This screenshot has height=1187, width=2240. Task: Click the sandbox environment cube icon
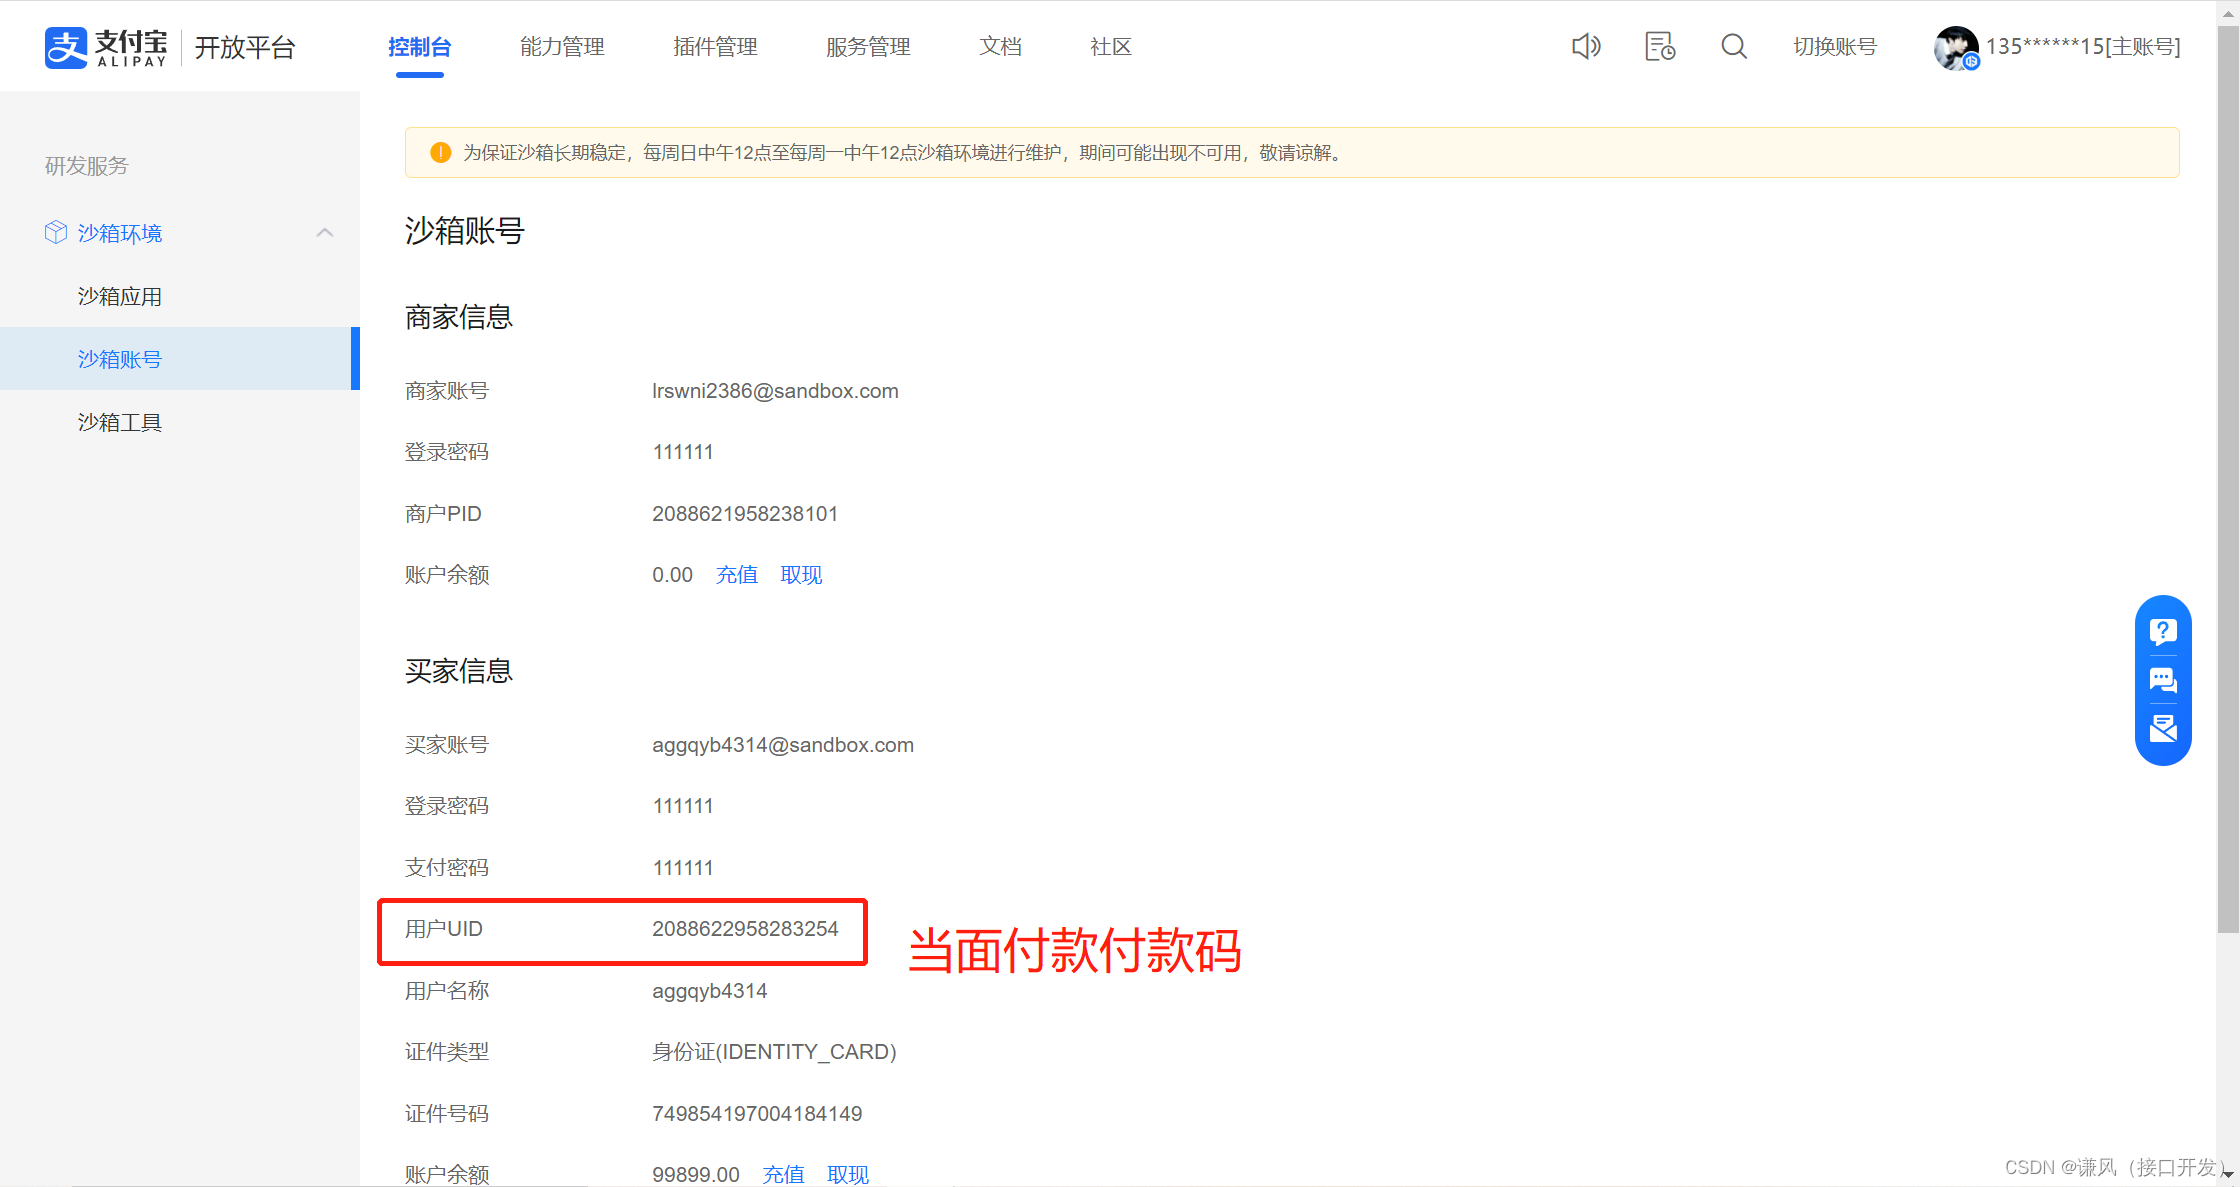tap(56, 233)
